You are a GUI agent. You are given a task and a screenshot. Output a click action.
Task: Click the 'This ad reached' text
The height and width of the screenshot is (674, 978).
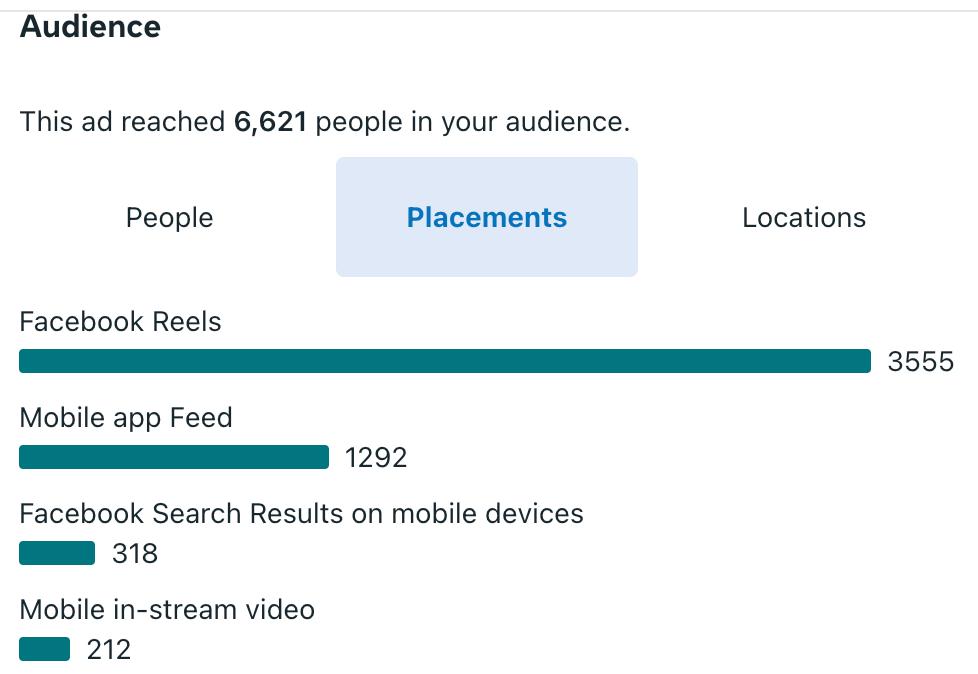click(x=122, y=122)
